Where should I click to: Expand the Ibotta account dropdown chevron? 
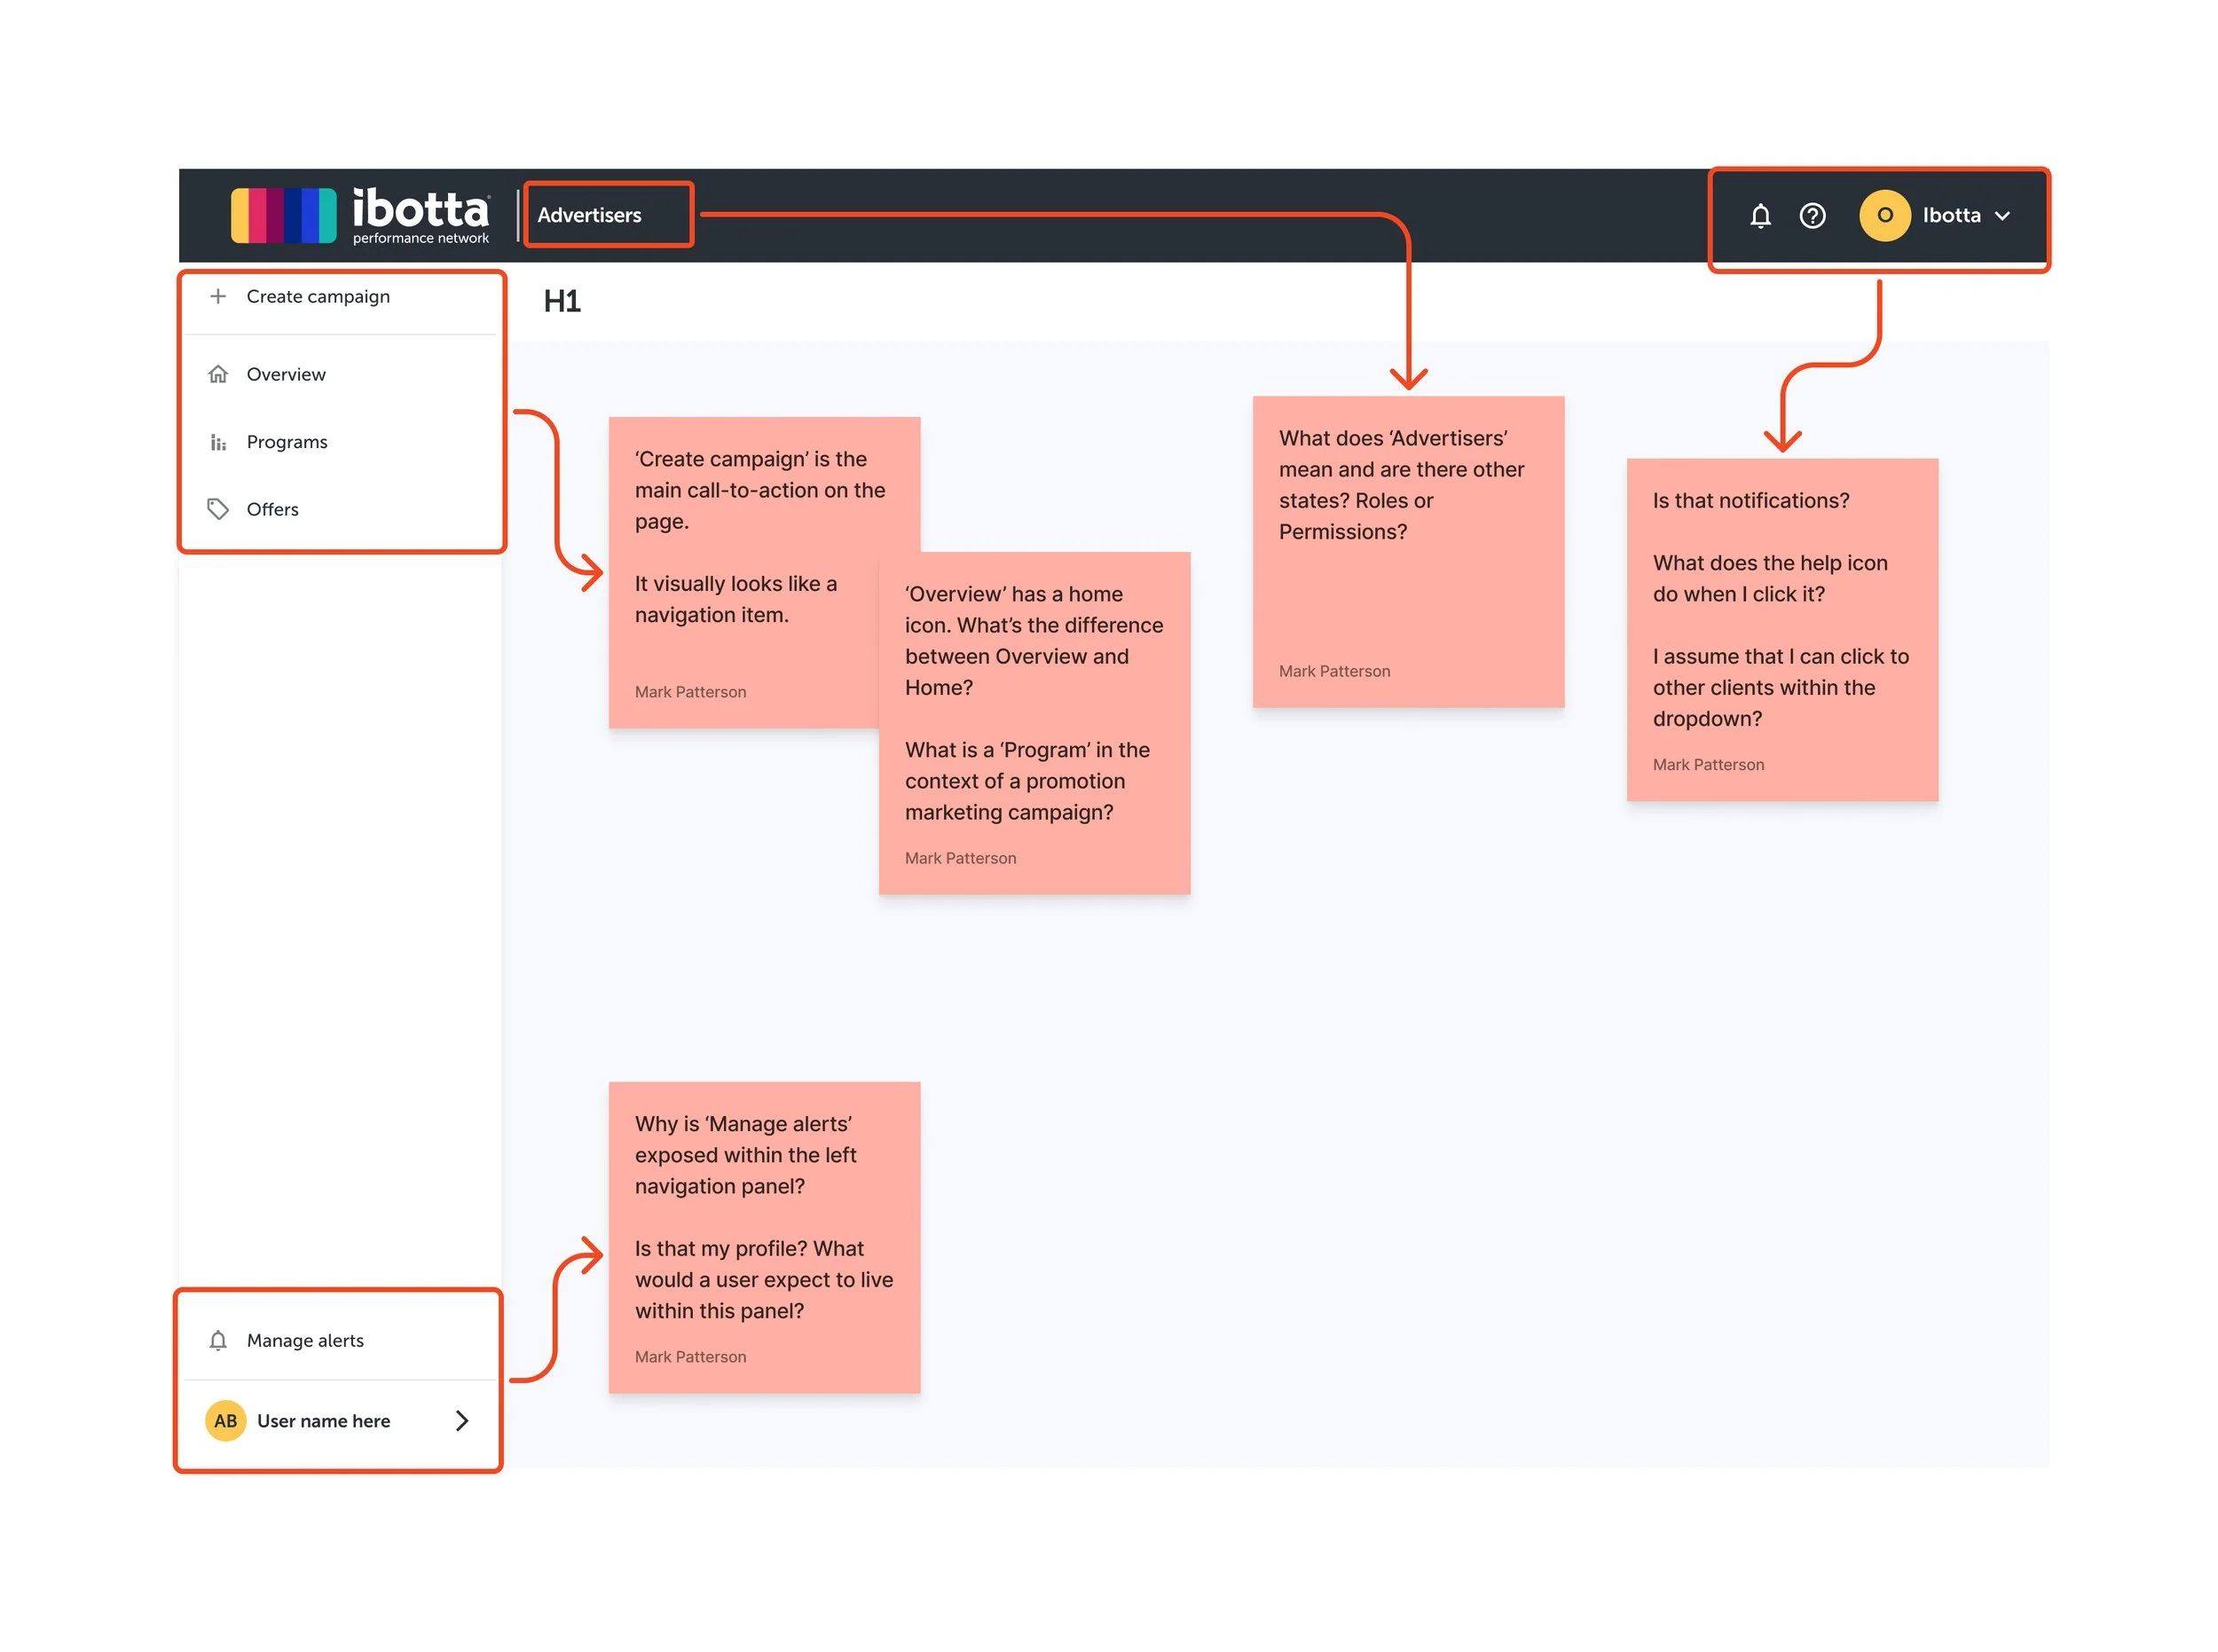(2002, 216)
